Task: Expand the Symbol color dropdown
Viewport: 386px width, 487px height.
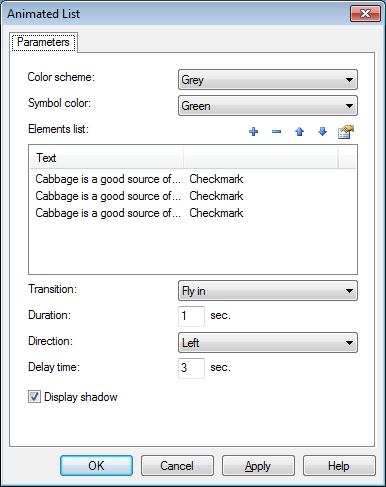Action: click(x=268, y=106)
